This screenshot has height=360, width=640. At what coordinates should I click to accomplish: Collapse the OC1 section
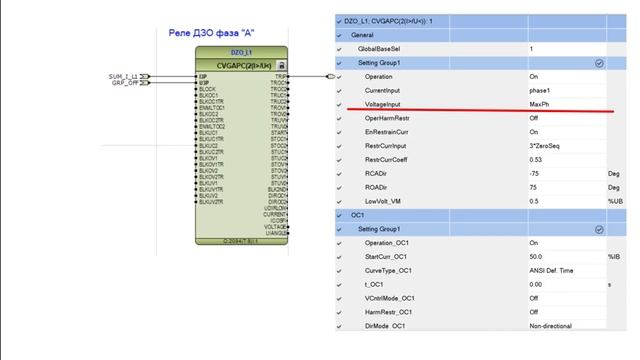point(339,215)
